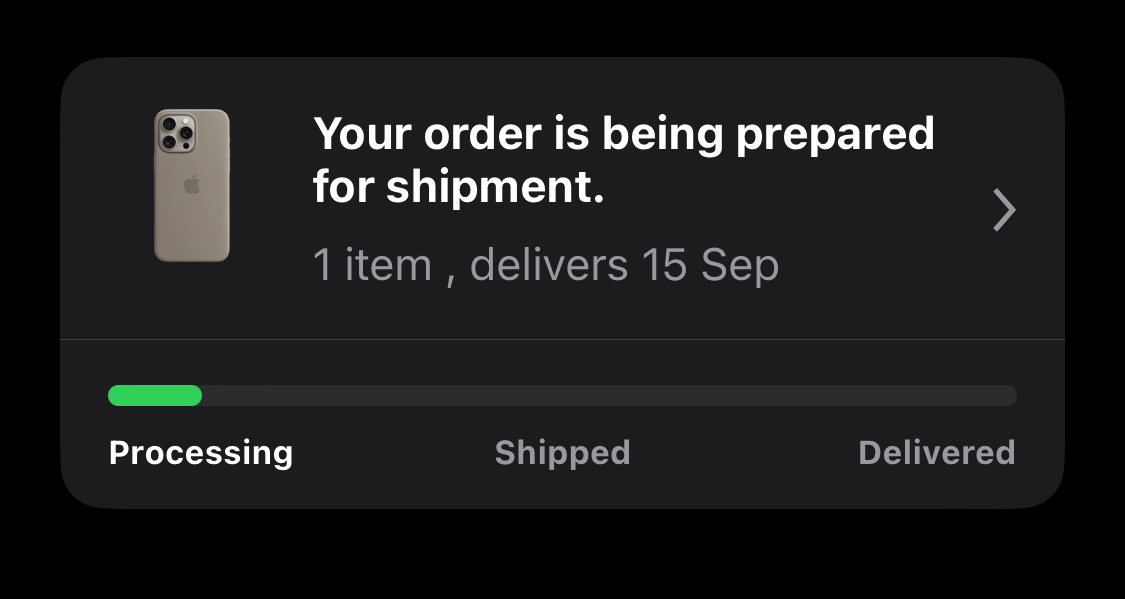Click the word "prepared" in the headline
Image resolution: width=1125 pixels, height=599 pixels.
click(x=835, y=136)
